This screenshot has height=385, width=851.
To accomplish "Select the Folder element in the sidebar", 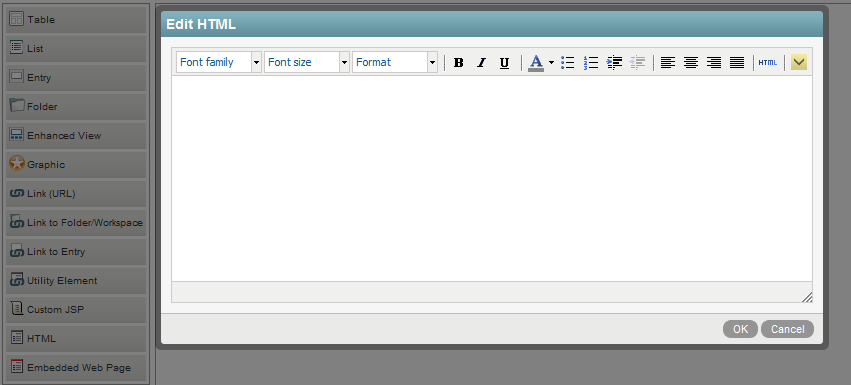I will (x=76, y=106).
